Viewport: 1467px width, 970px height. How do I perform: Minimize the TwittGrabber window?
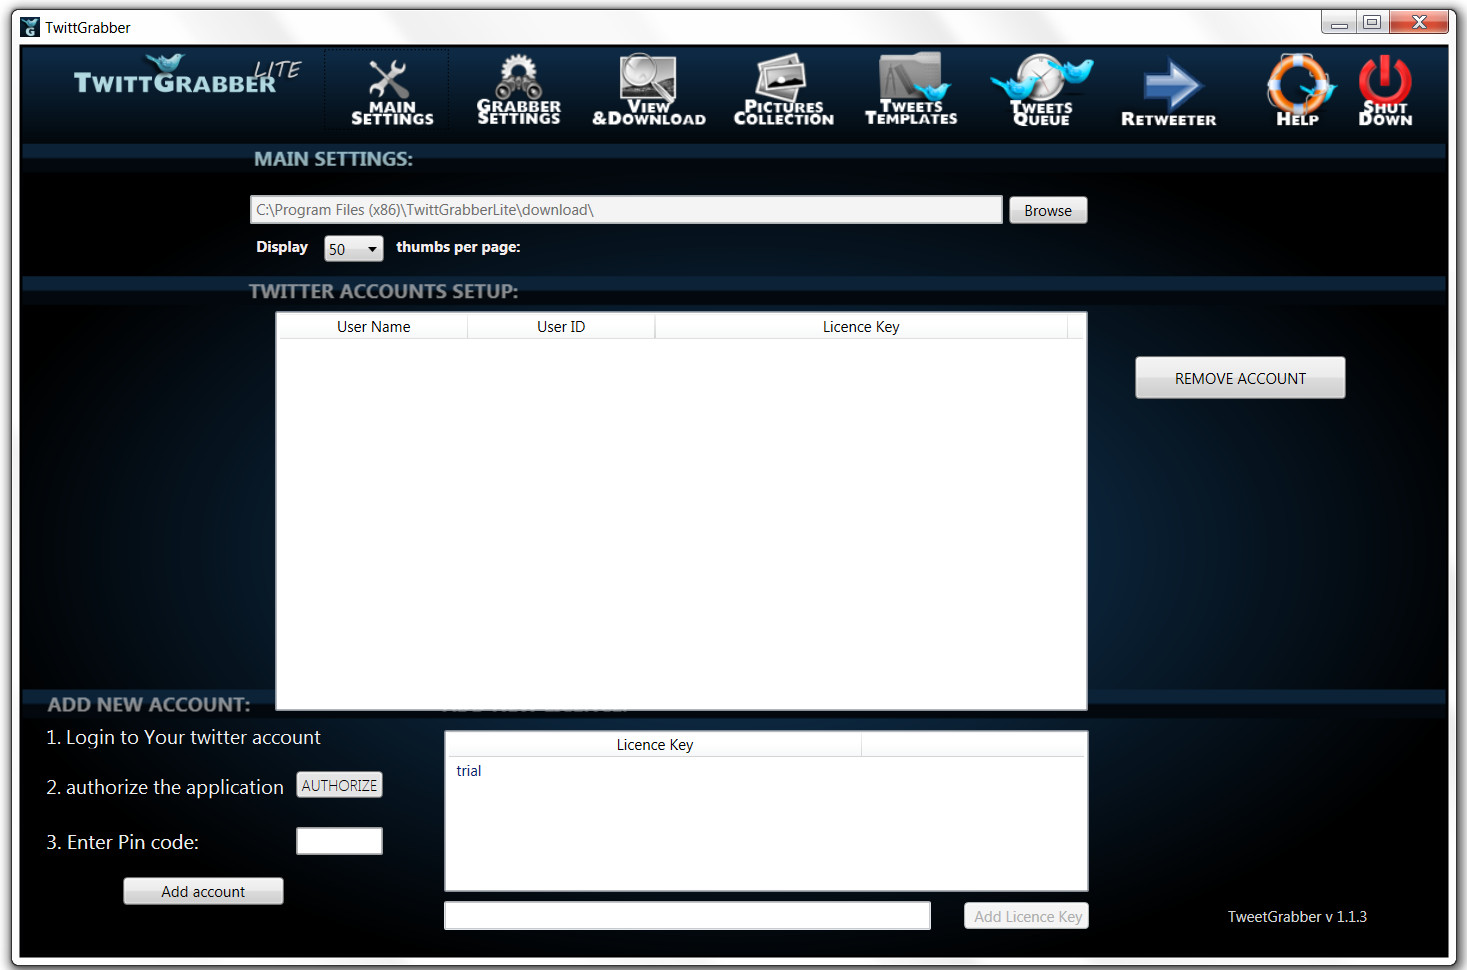click(x=1339, y=22)
